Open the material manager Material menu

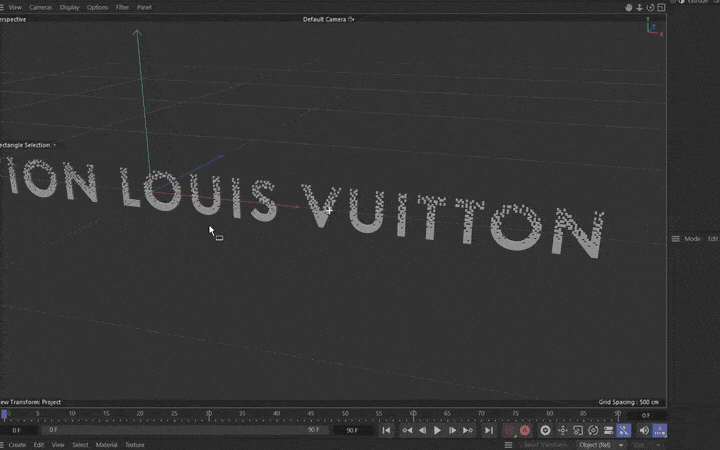107,444
